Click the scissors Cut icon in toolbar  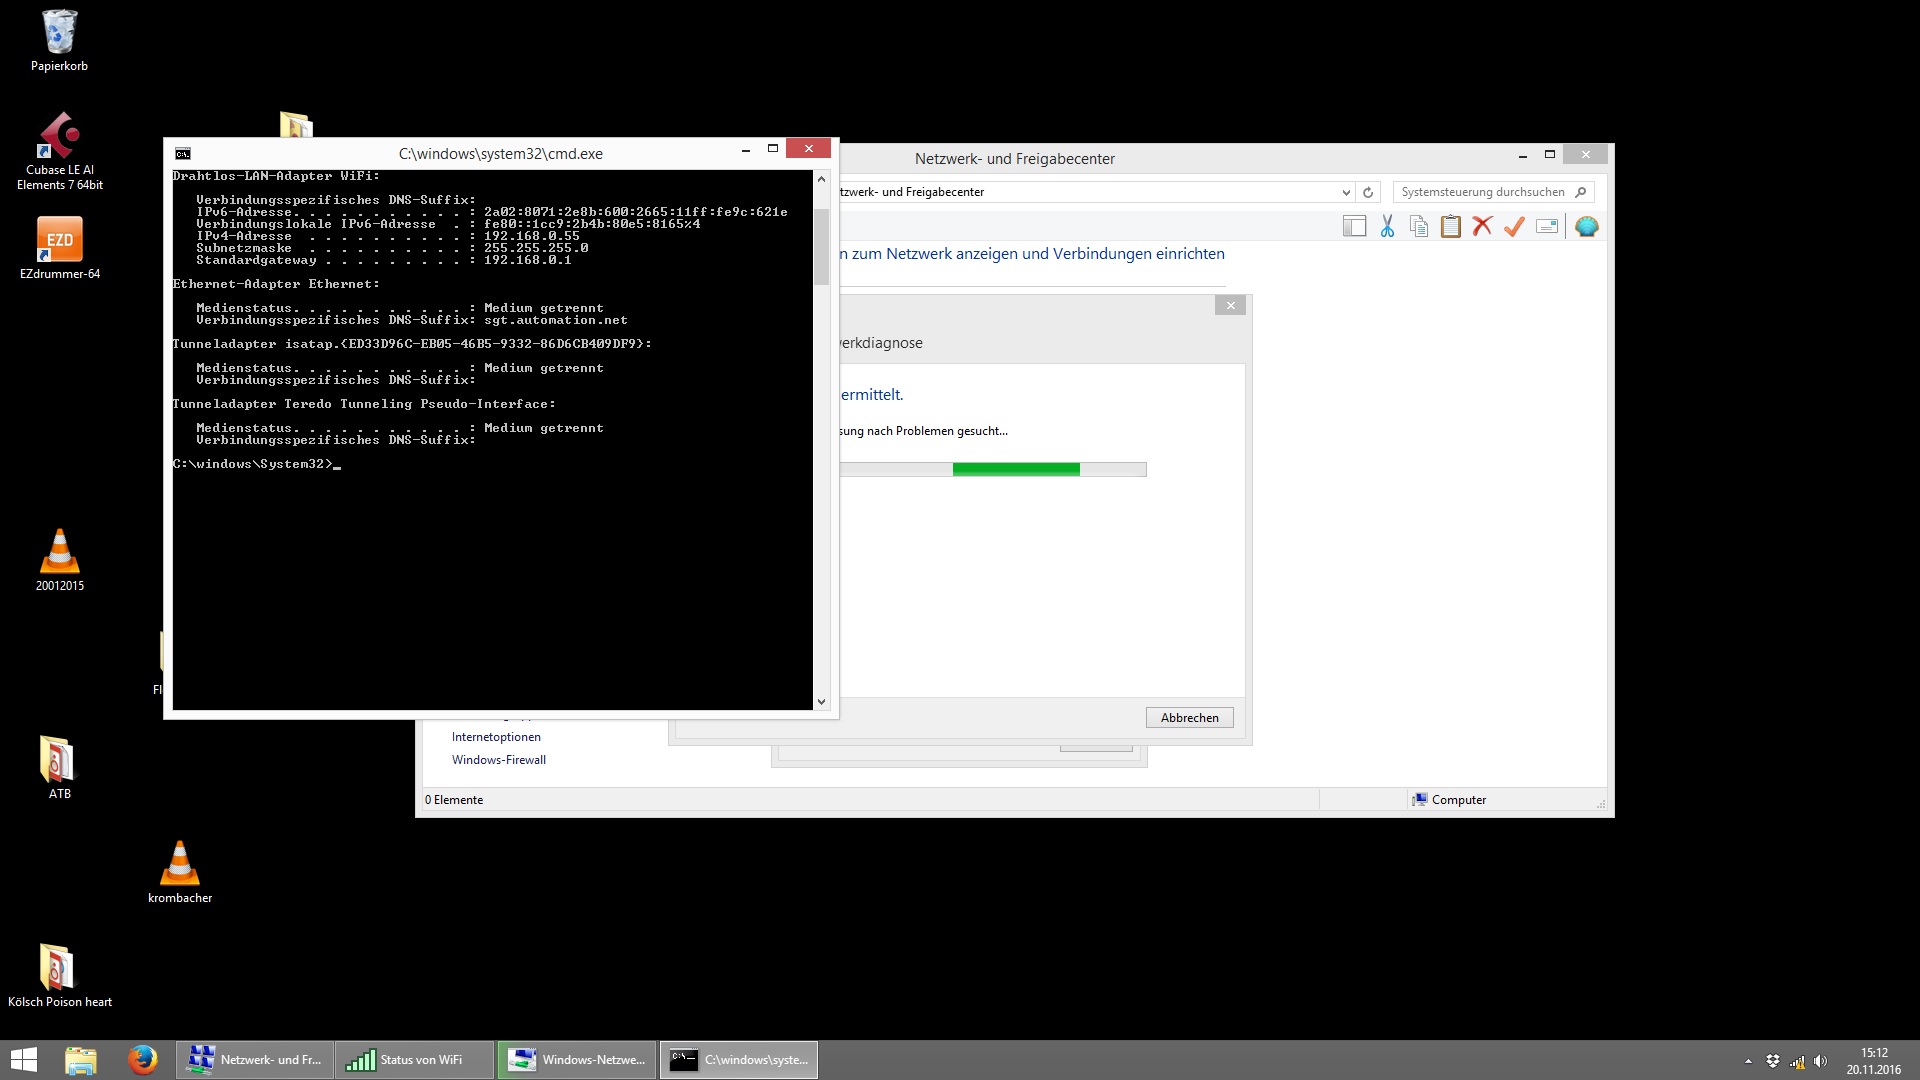pyautogui.click(x=1387, y=227)
